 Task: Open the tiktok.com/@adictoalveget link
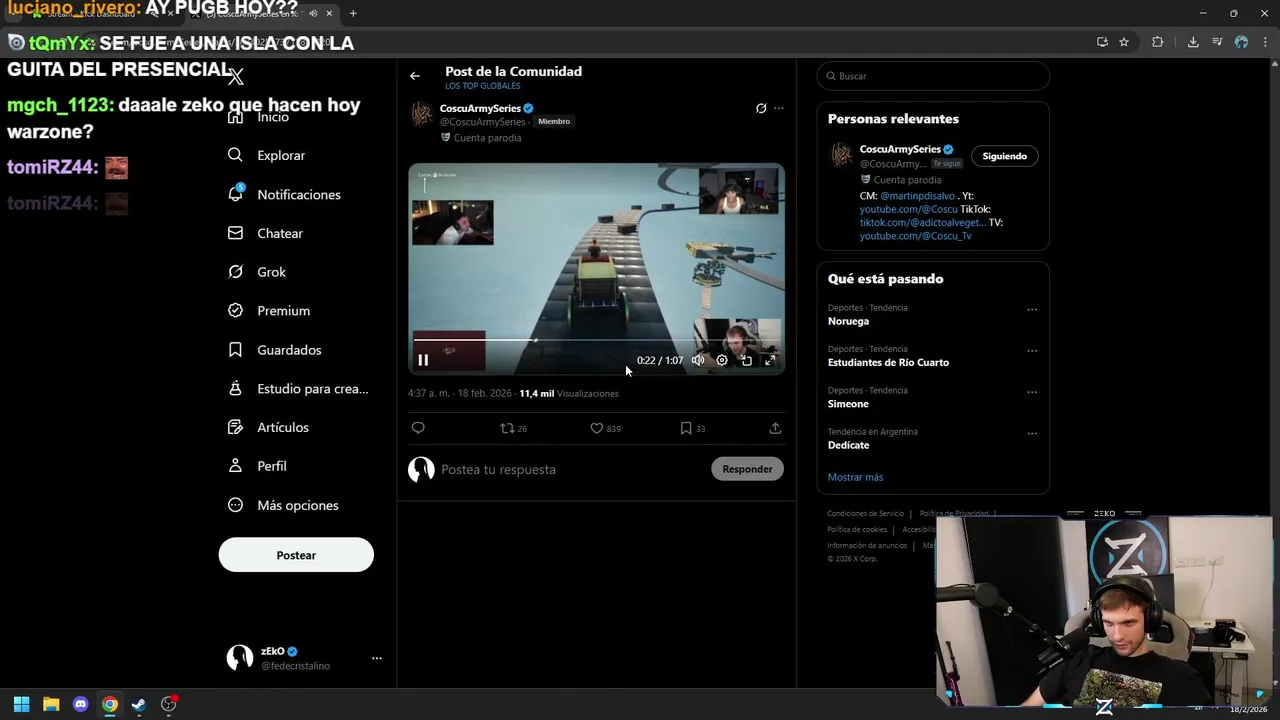(922, 222)
